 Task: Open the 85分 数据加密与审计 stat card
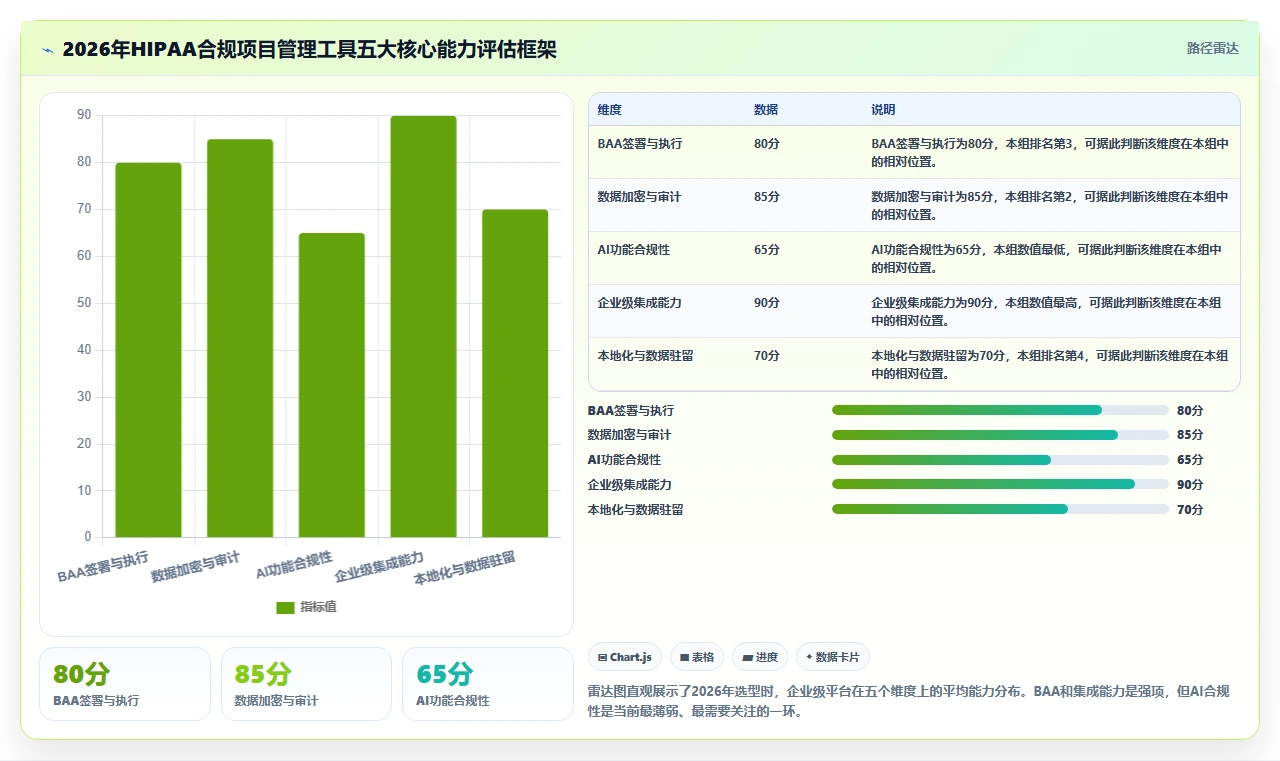click(x=306, y=684)
